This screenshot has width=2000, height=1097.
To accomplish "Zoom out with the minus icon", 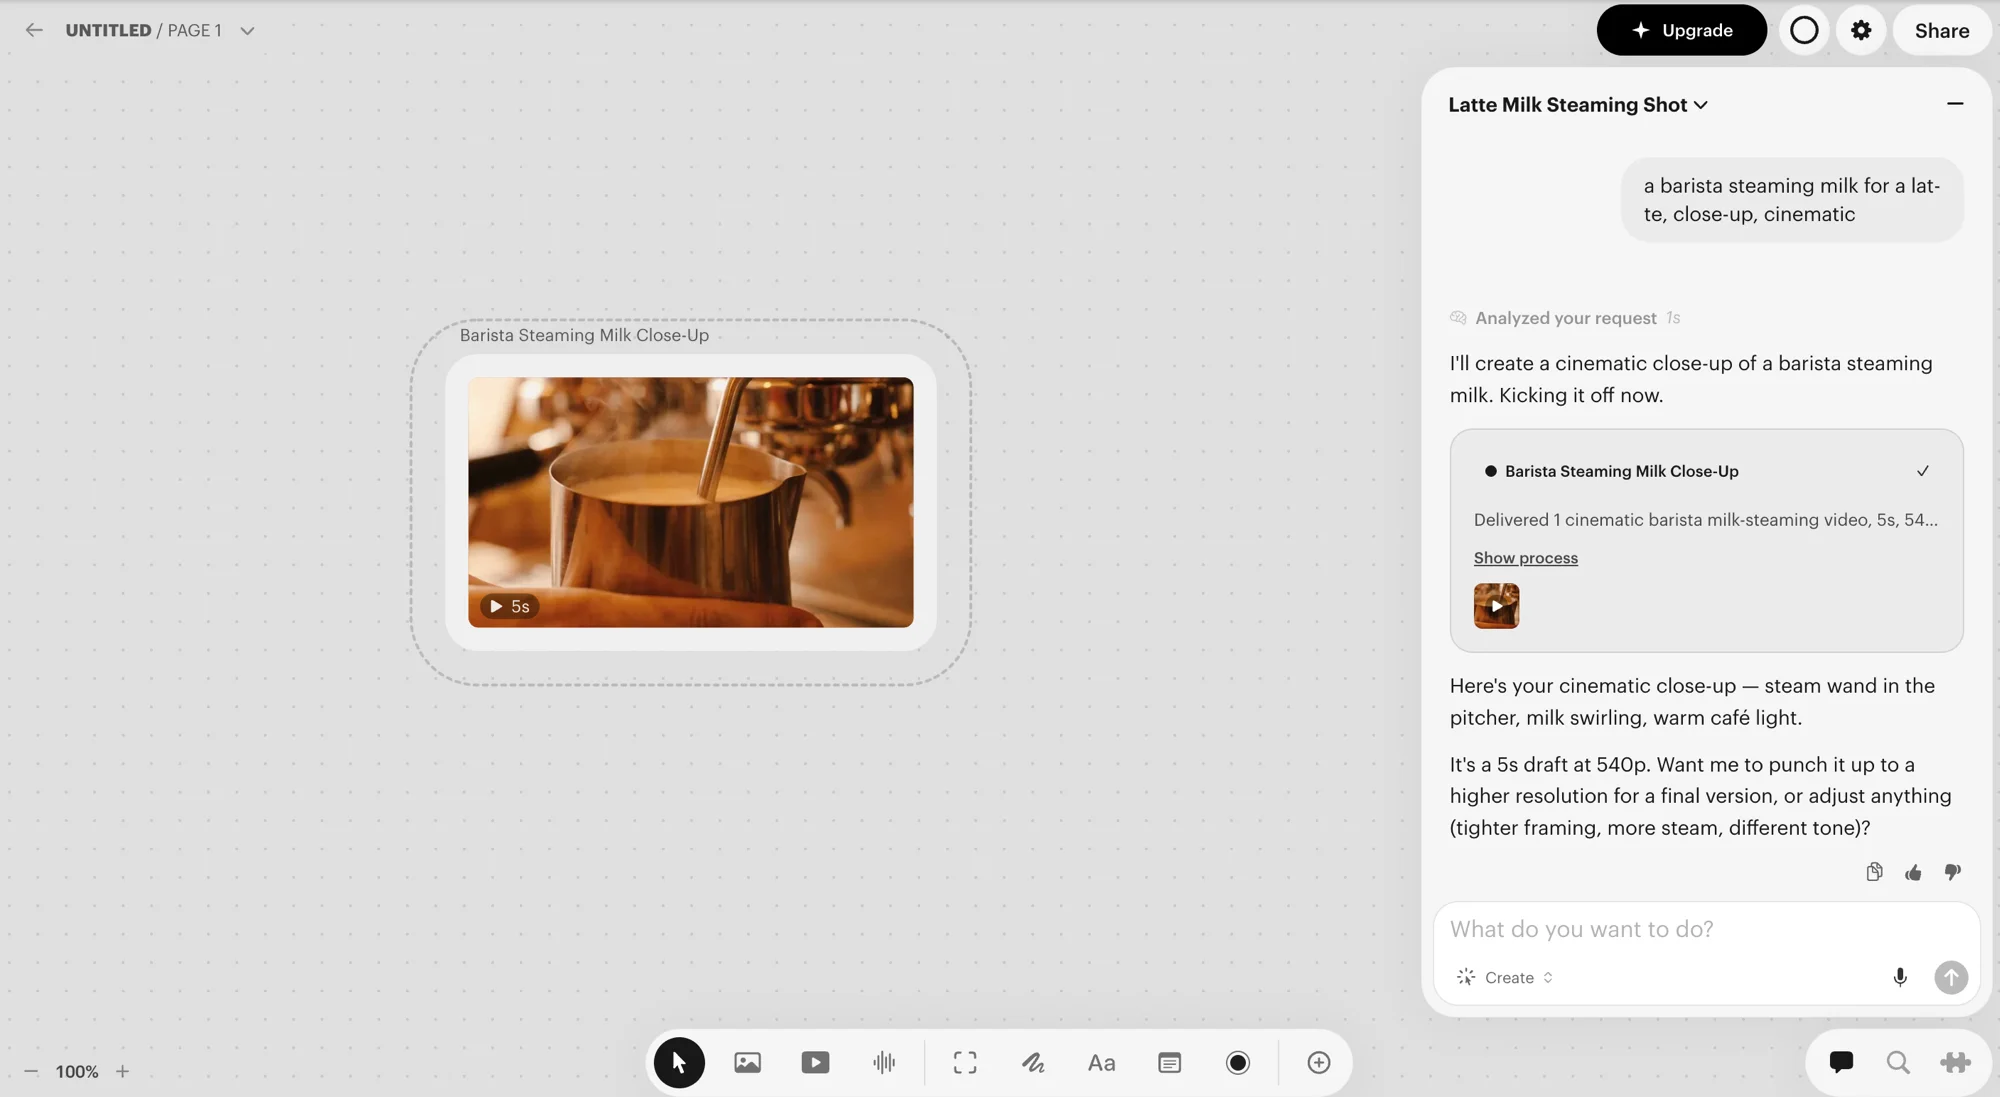I will click(x=31, y=1071).
